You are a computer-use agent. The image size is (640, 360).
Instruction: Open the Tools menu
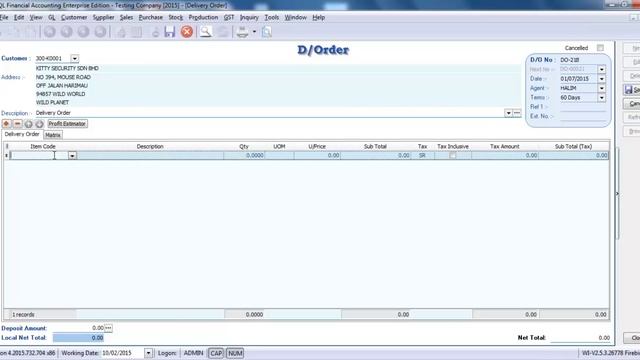tap(271, 18)
